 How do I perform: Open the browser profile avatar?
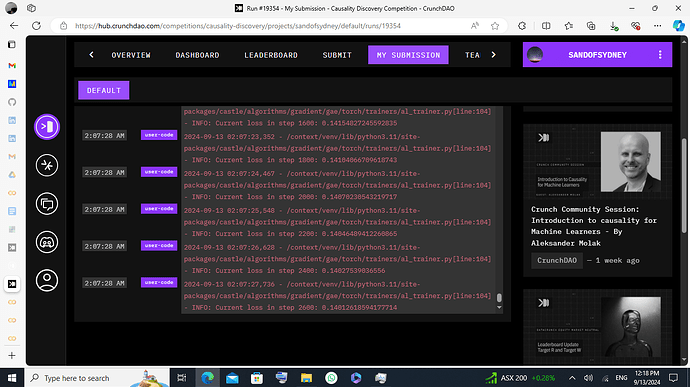[11, 8]
